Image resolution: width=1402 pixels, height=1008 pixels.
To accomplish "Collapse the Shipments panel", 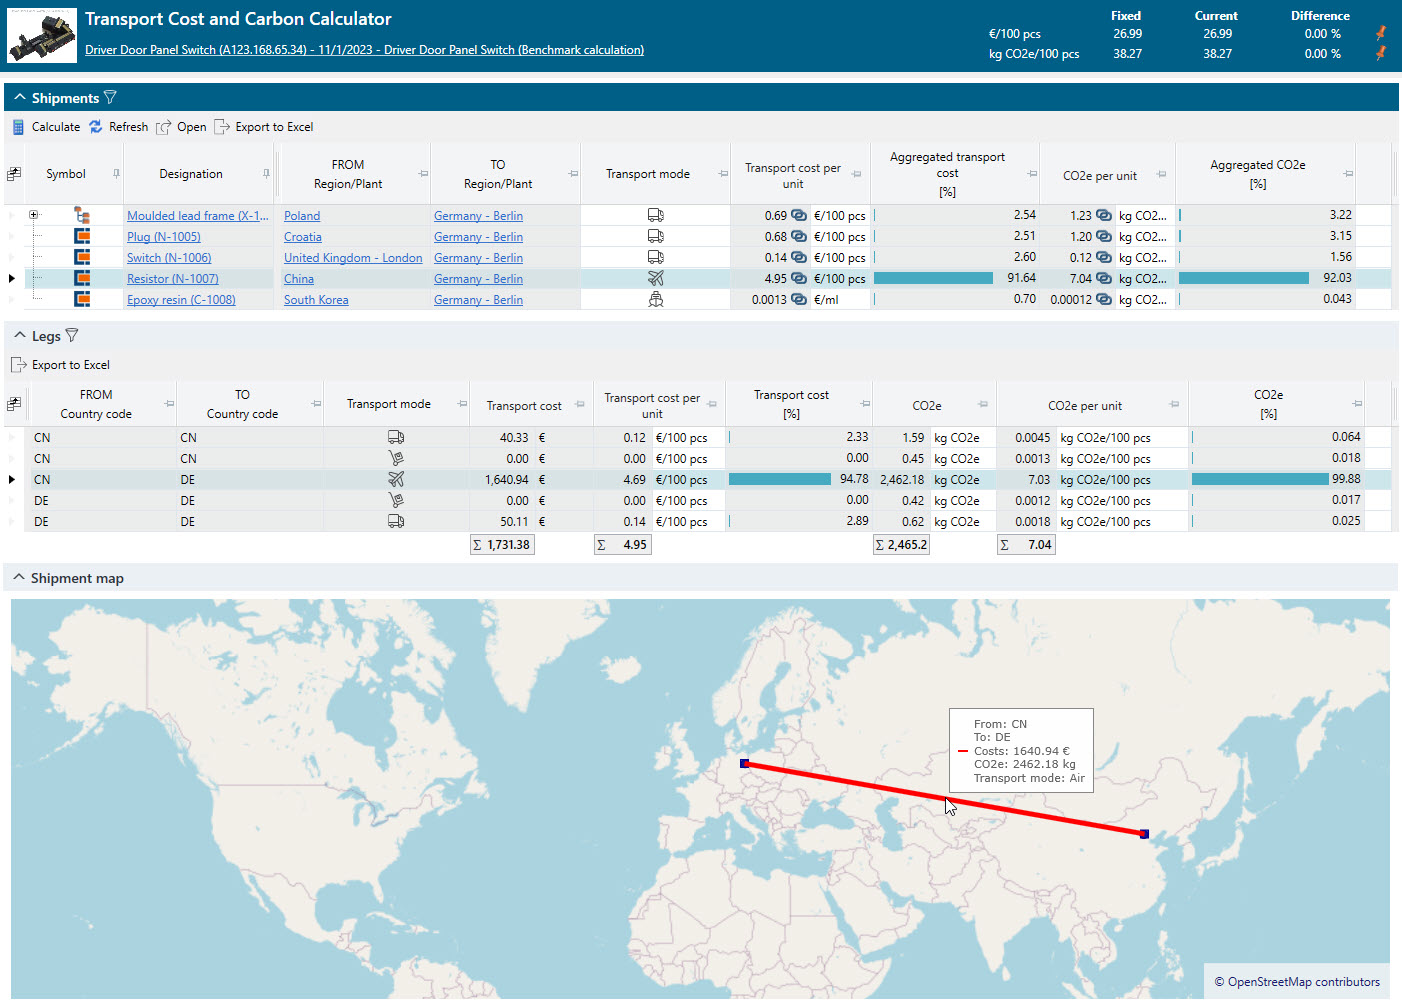I will pos(19,97).
